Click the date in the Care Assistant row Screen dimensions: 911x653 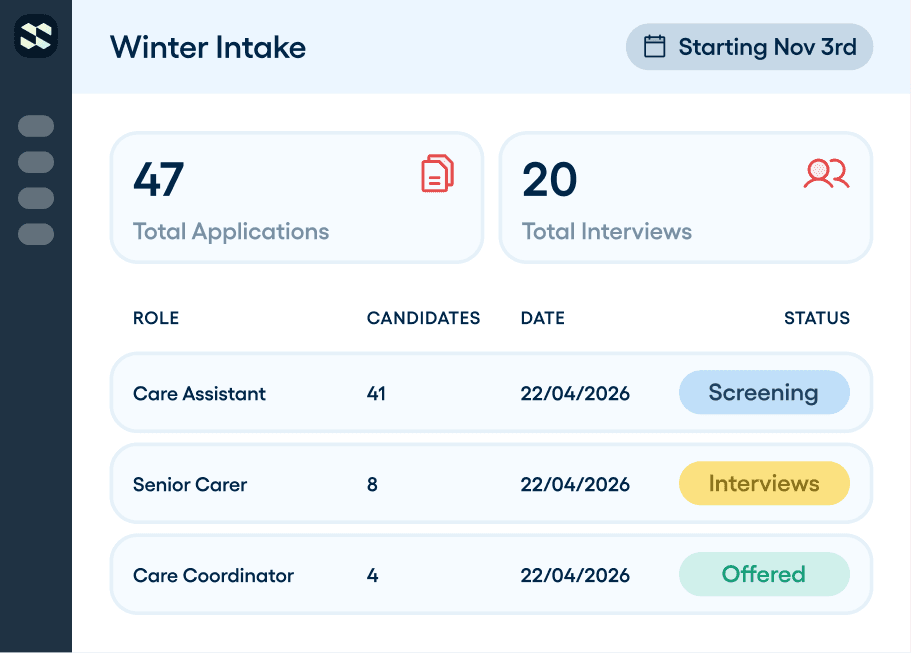[x=575, y=393]
